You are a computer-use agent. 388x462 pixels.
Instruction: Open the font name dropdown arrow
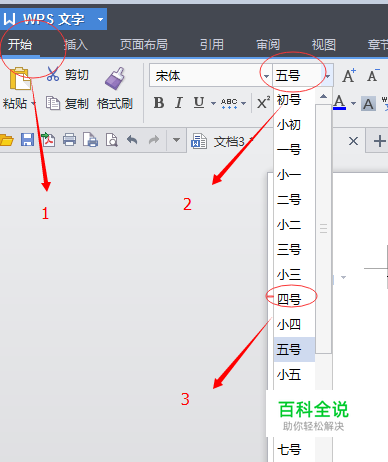[x=266, y=76]
